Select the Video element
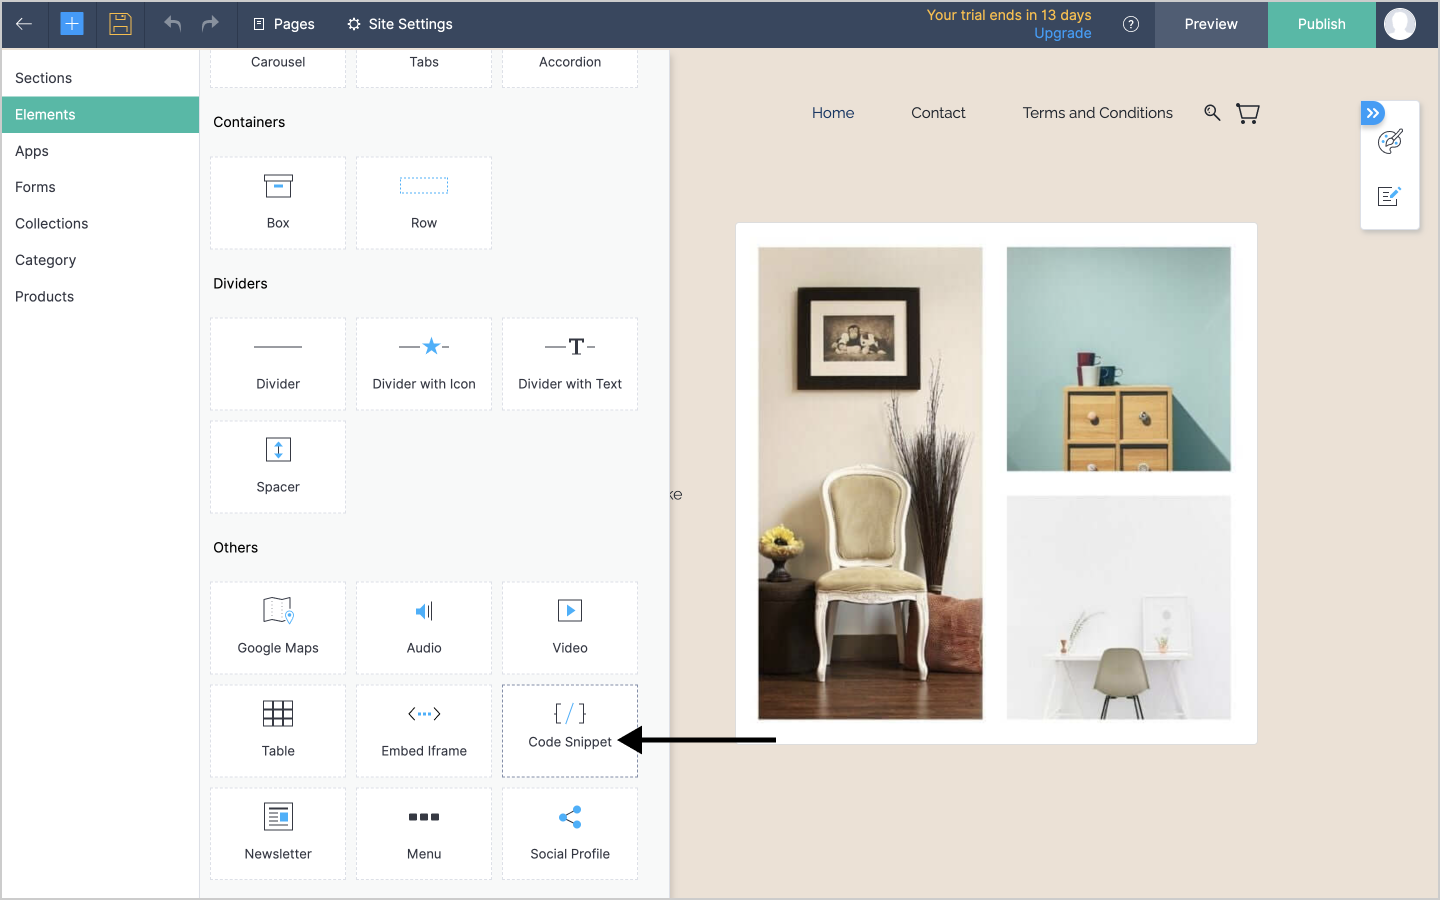 coord(570,628)
